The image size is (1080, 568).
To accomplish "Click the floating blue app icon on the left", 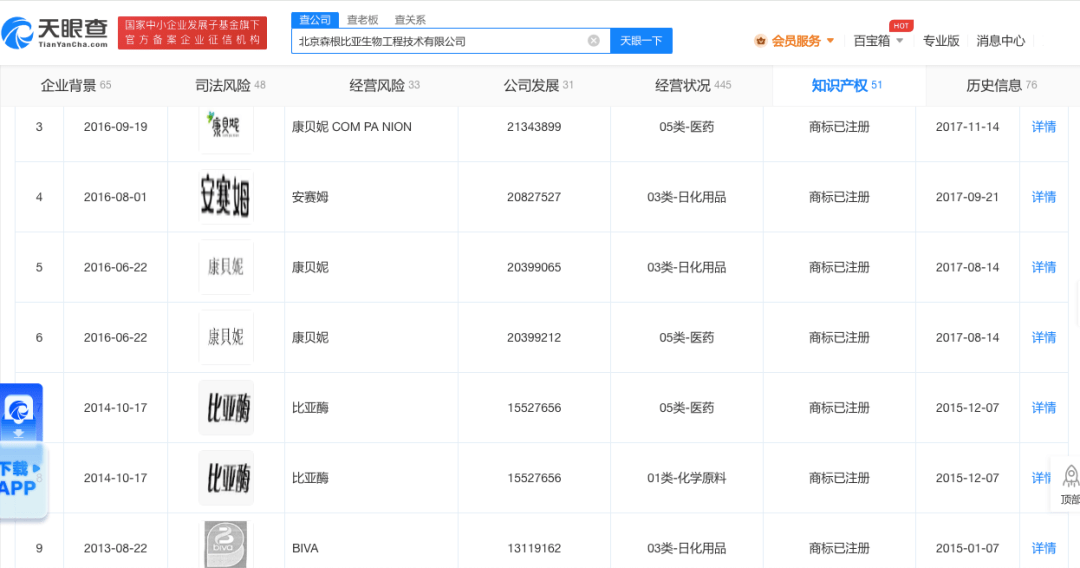I will [x=20, y=409].
